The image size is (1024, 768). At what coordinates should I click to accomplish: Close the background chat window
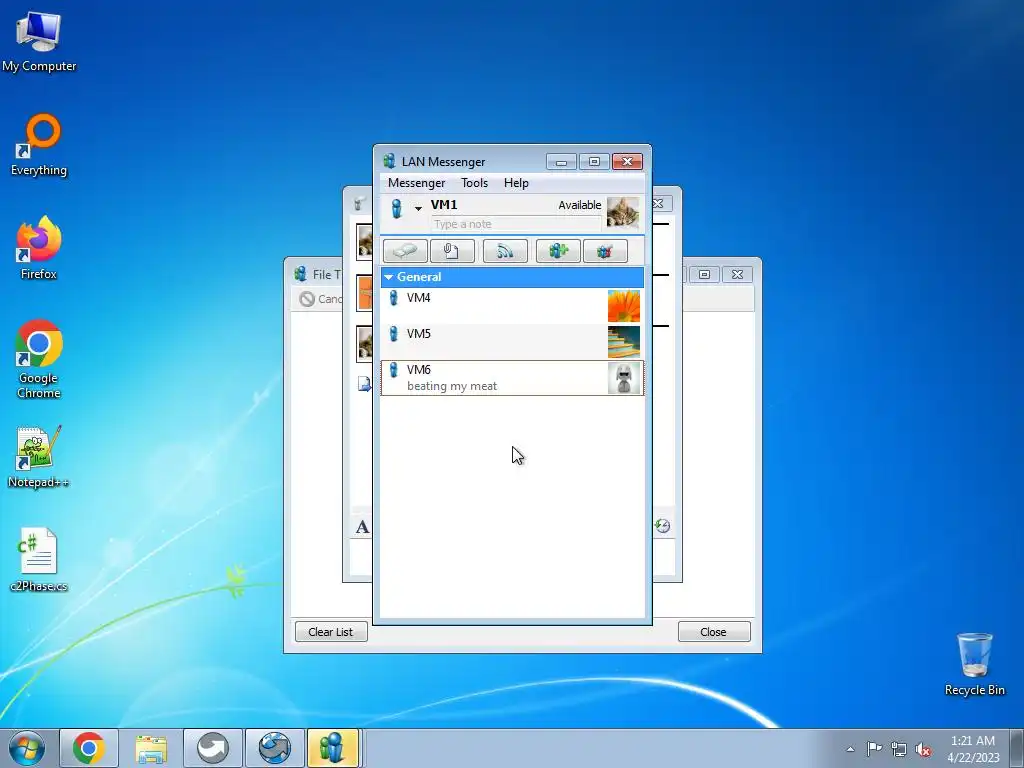[658, 204]
